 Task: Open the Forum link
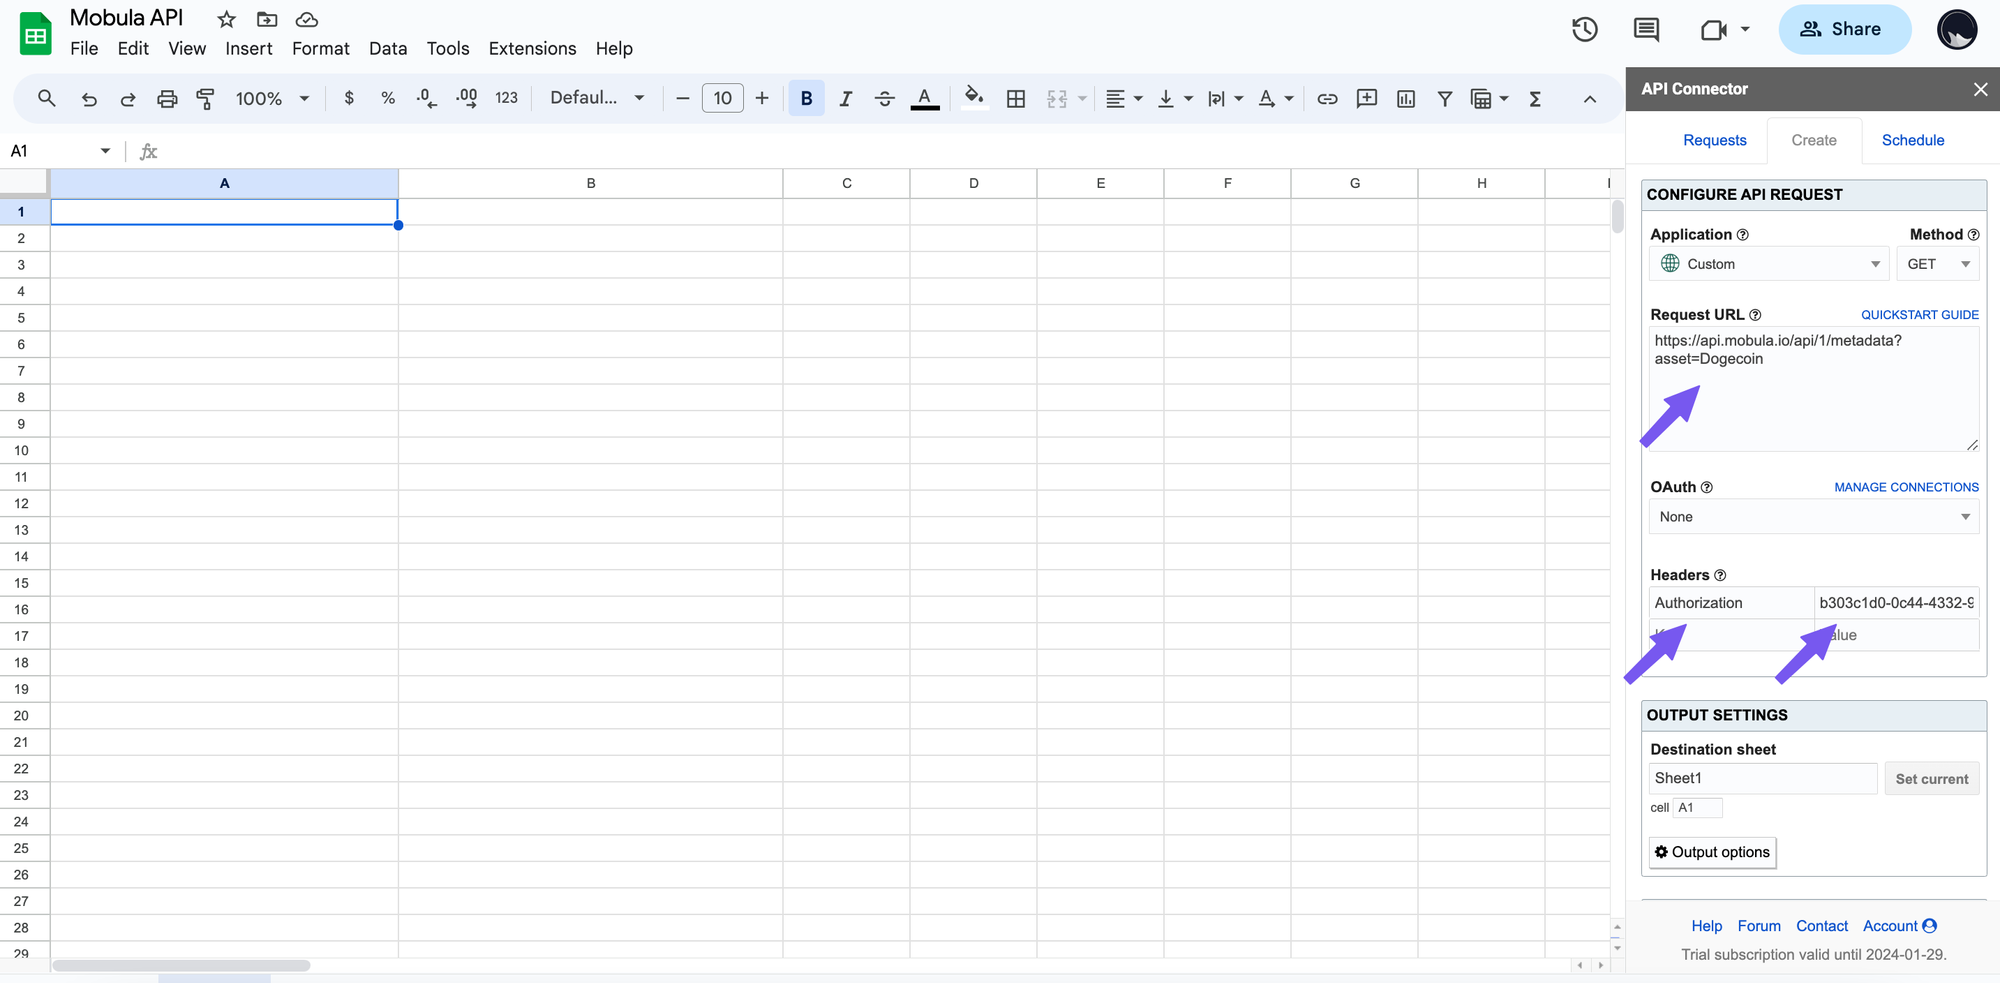point(1759,926)
